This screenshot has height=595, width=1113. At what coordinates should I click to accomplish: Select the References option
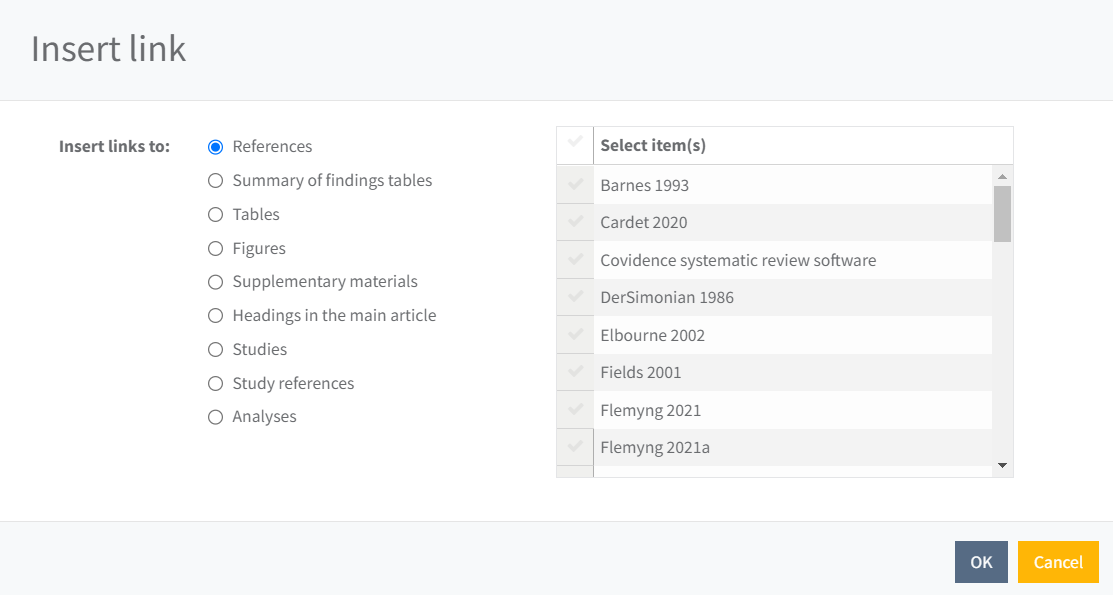(215, 146)
